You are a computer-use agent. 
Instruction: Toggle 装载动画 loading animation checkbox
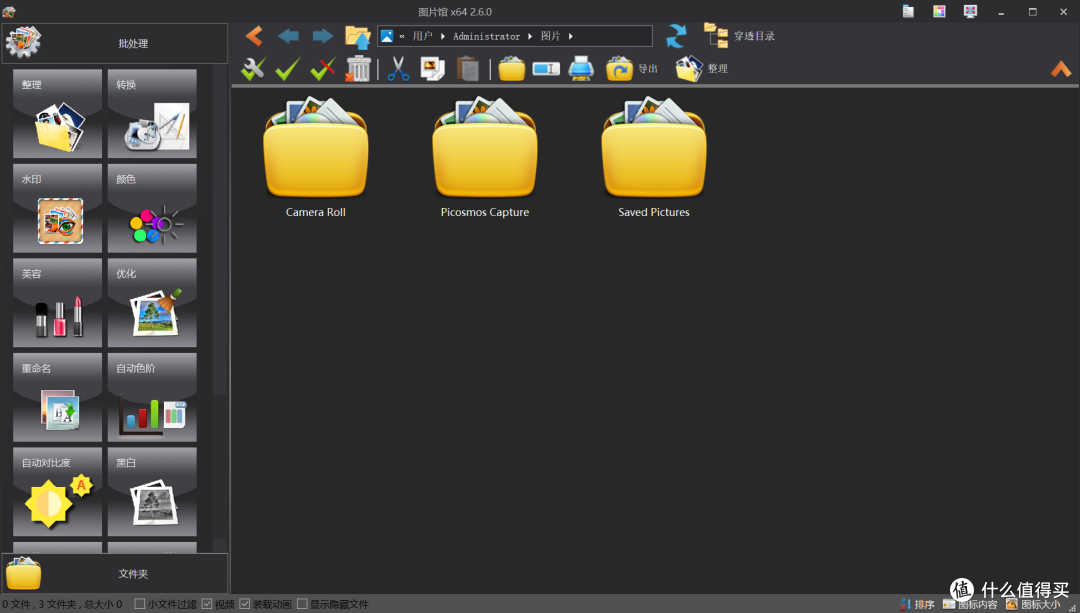[x=245, y=604]
